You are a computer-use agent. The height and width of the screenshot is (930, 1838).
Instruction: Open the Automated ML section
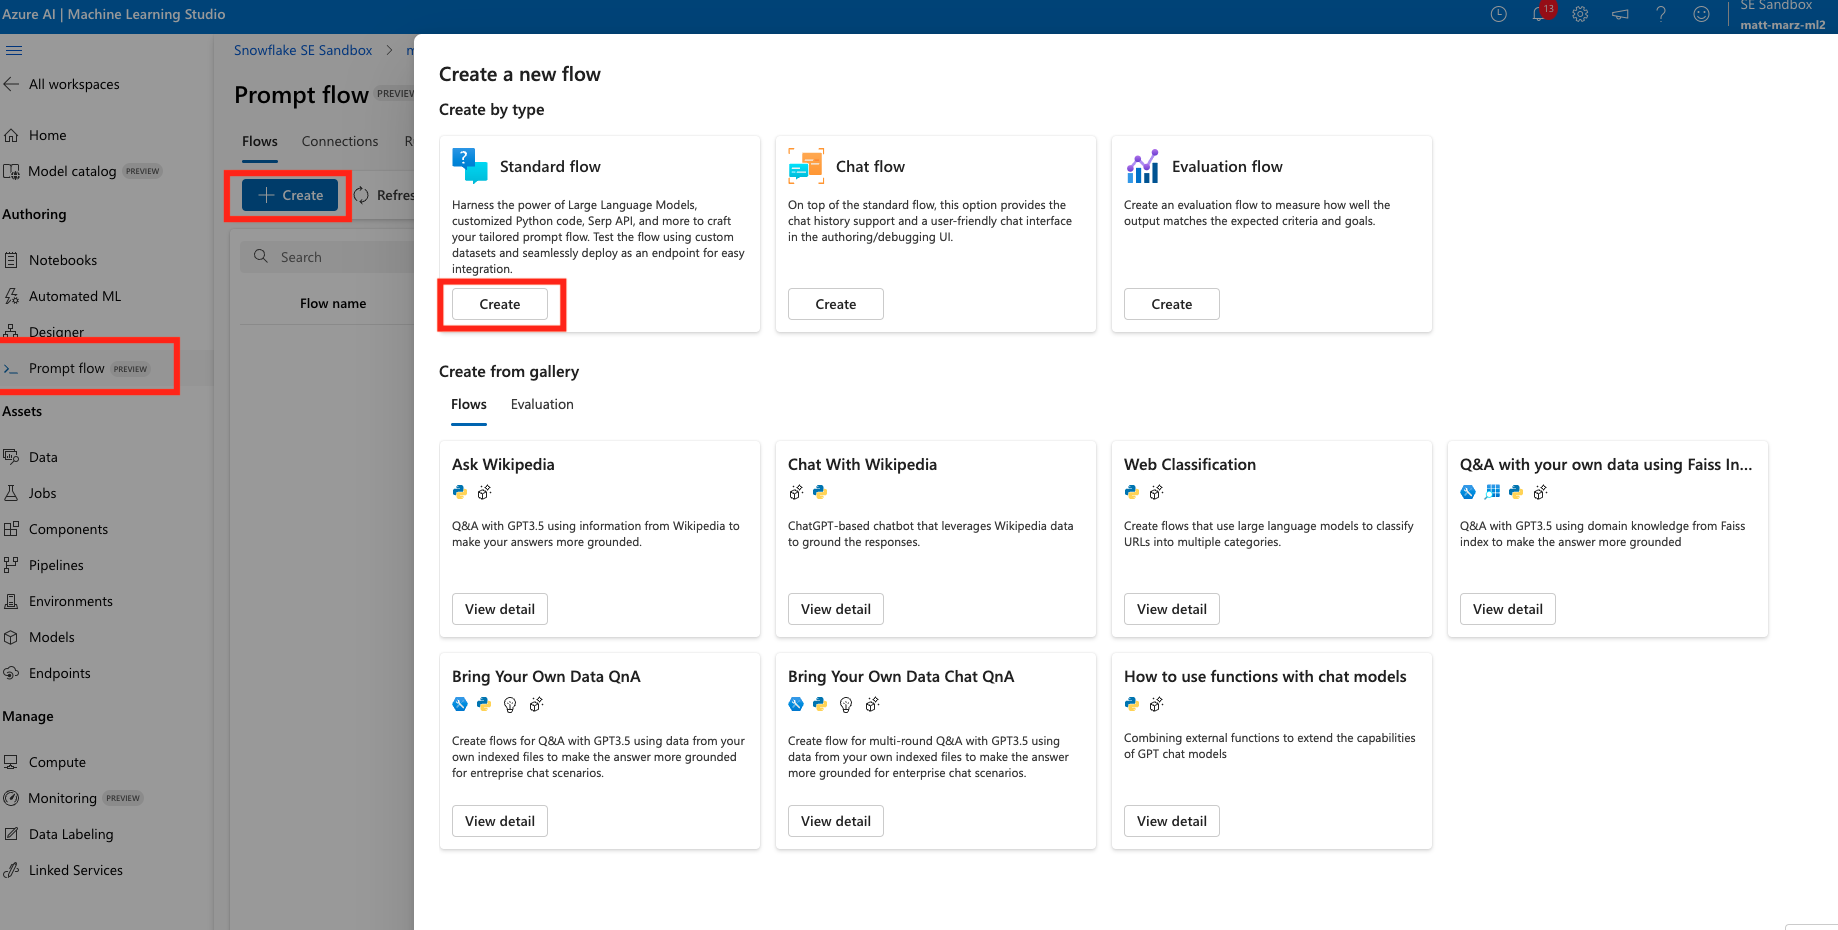pos(74,295)
